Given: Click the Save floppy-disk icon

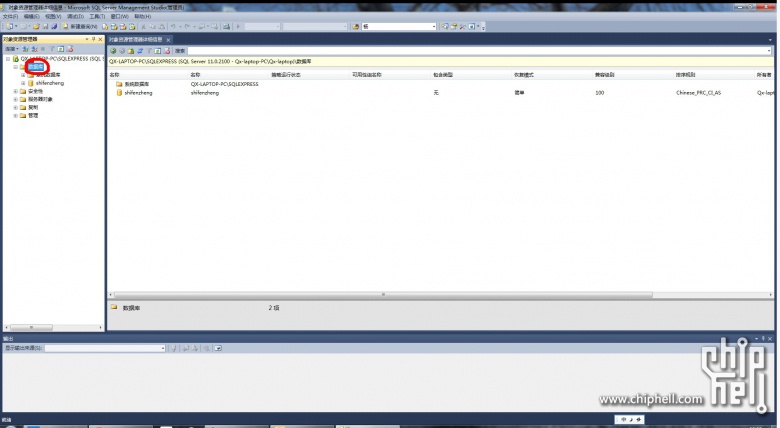Looking at the screenshot, I should [45, 26].
